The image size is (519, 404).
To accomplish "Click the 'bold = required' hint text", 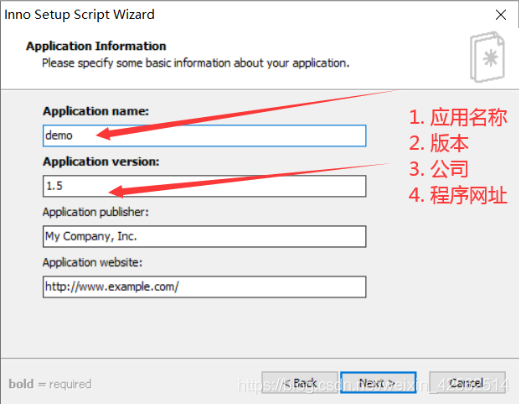I will click(50, 384).
